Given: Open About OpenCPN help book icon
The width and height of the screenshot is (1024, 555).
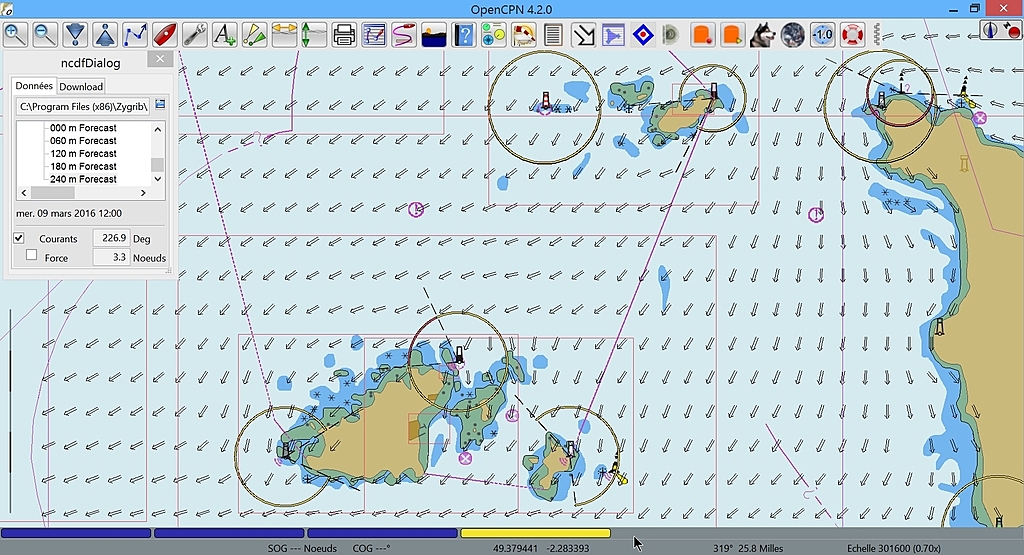Looking at the screenshot, I should point(464,34).
